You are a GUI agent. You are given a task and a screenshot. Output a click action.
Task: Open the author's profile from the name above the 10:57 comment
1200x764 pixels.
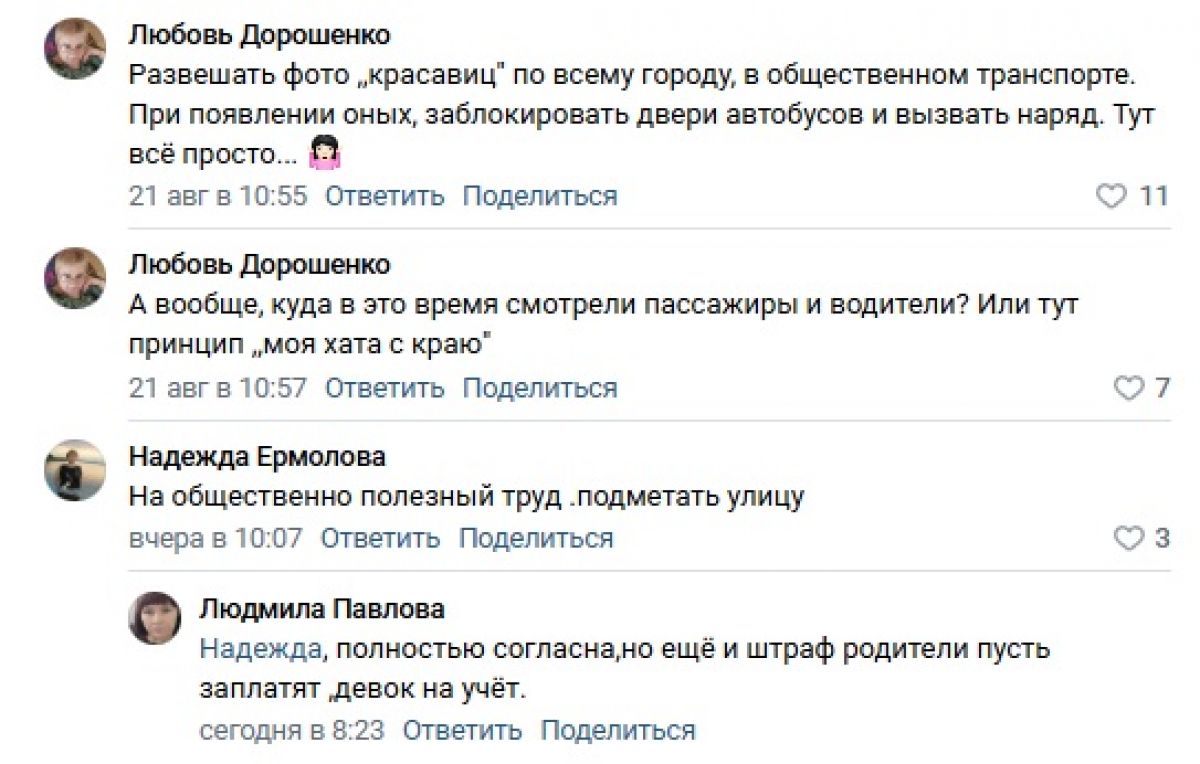tap(259, 265)
